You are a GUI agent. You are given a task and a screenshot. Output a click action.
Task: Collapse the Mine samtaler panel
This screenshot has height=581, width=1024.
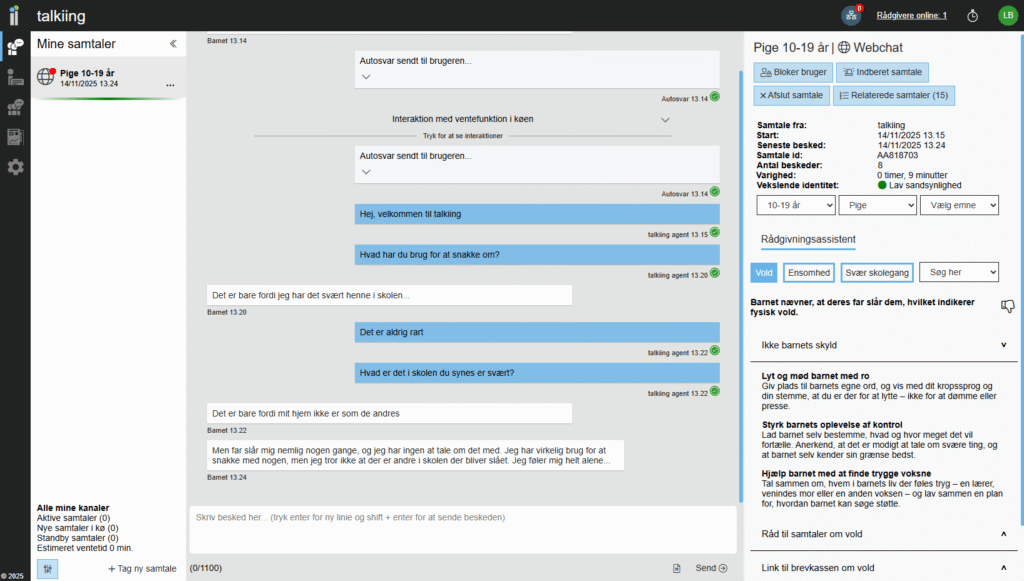pos(173,44)
